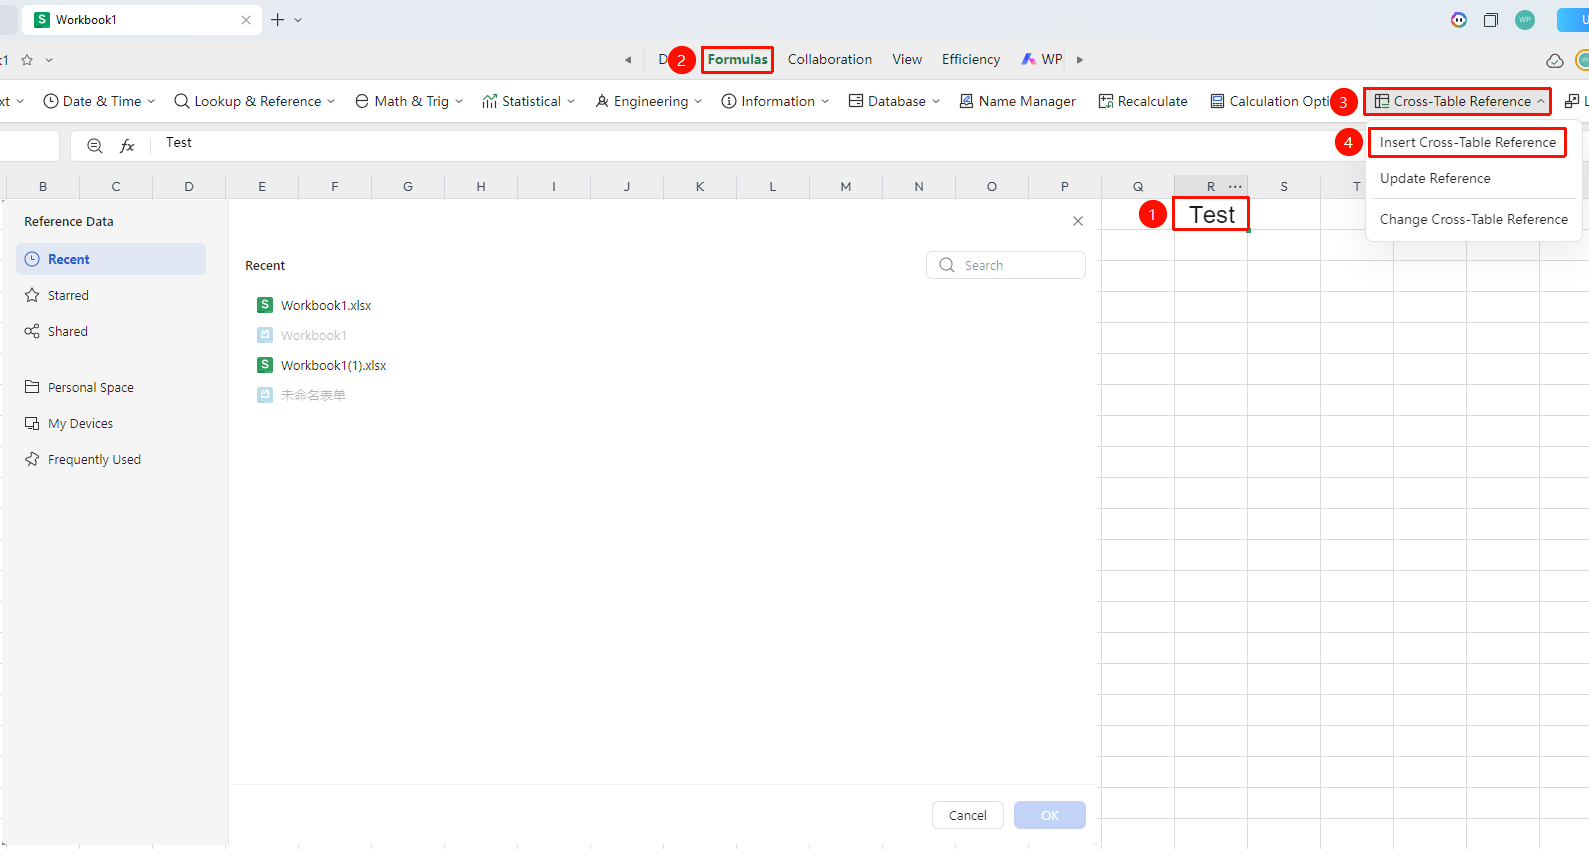Switch to the Collaboration tab
The width and height of the screenshot is (1589, 849).
829,60
